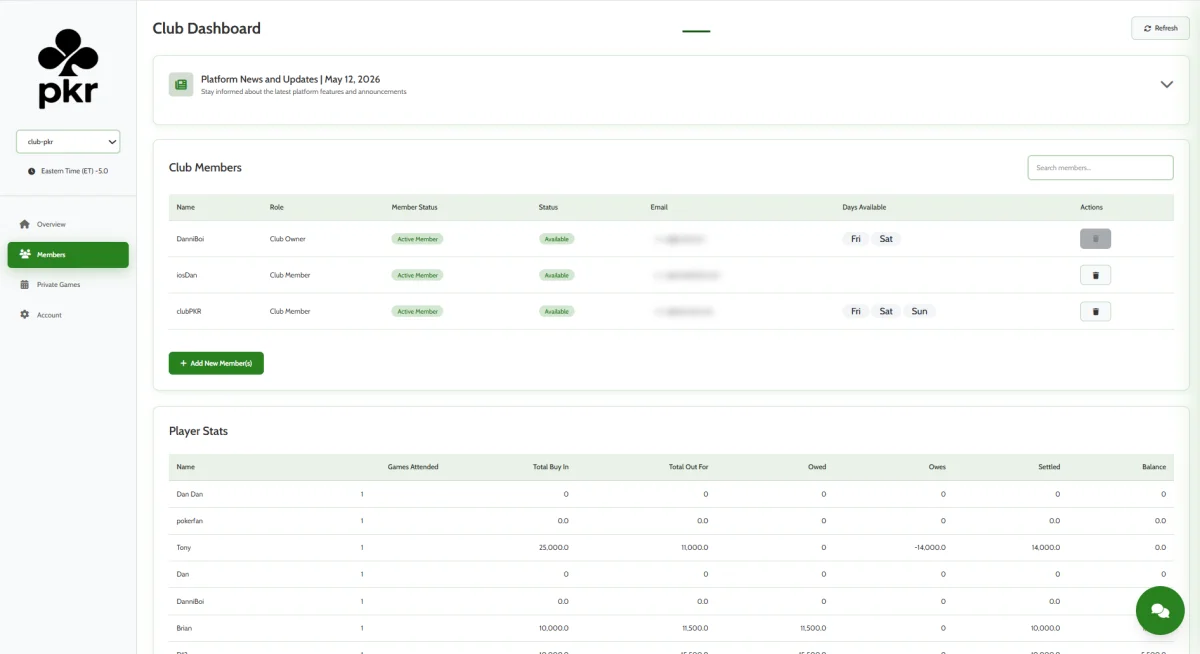
Task: Click the Account gear icon
Action: coord(25,315)
